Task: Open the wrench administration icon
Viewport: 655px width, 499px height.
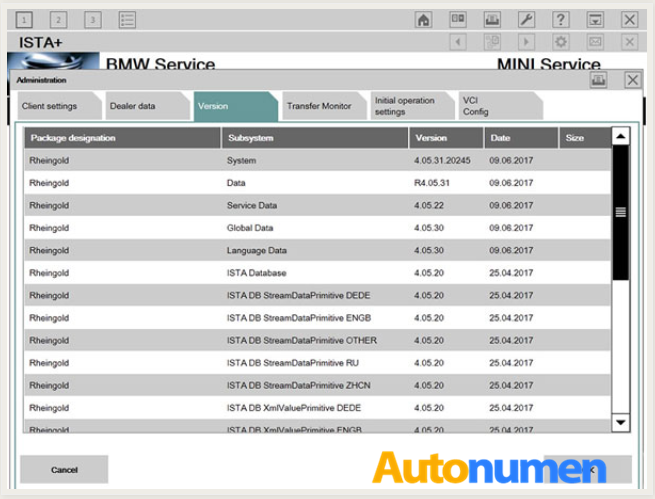Action: (x=526, y=20)
